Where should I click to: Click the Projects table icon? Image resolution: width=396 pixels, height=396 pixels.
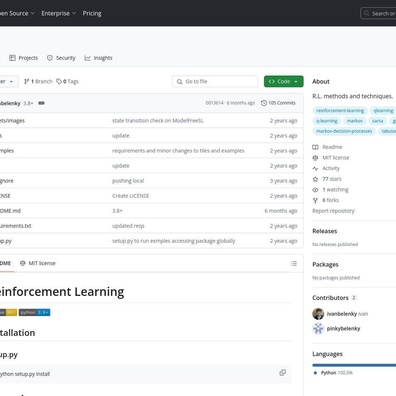coord(12,58)
